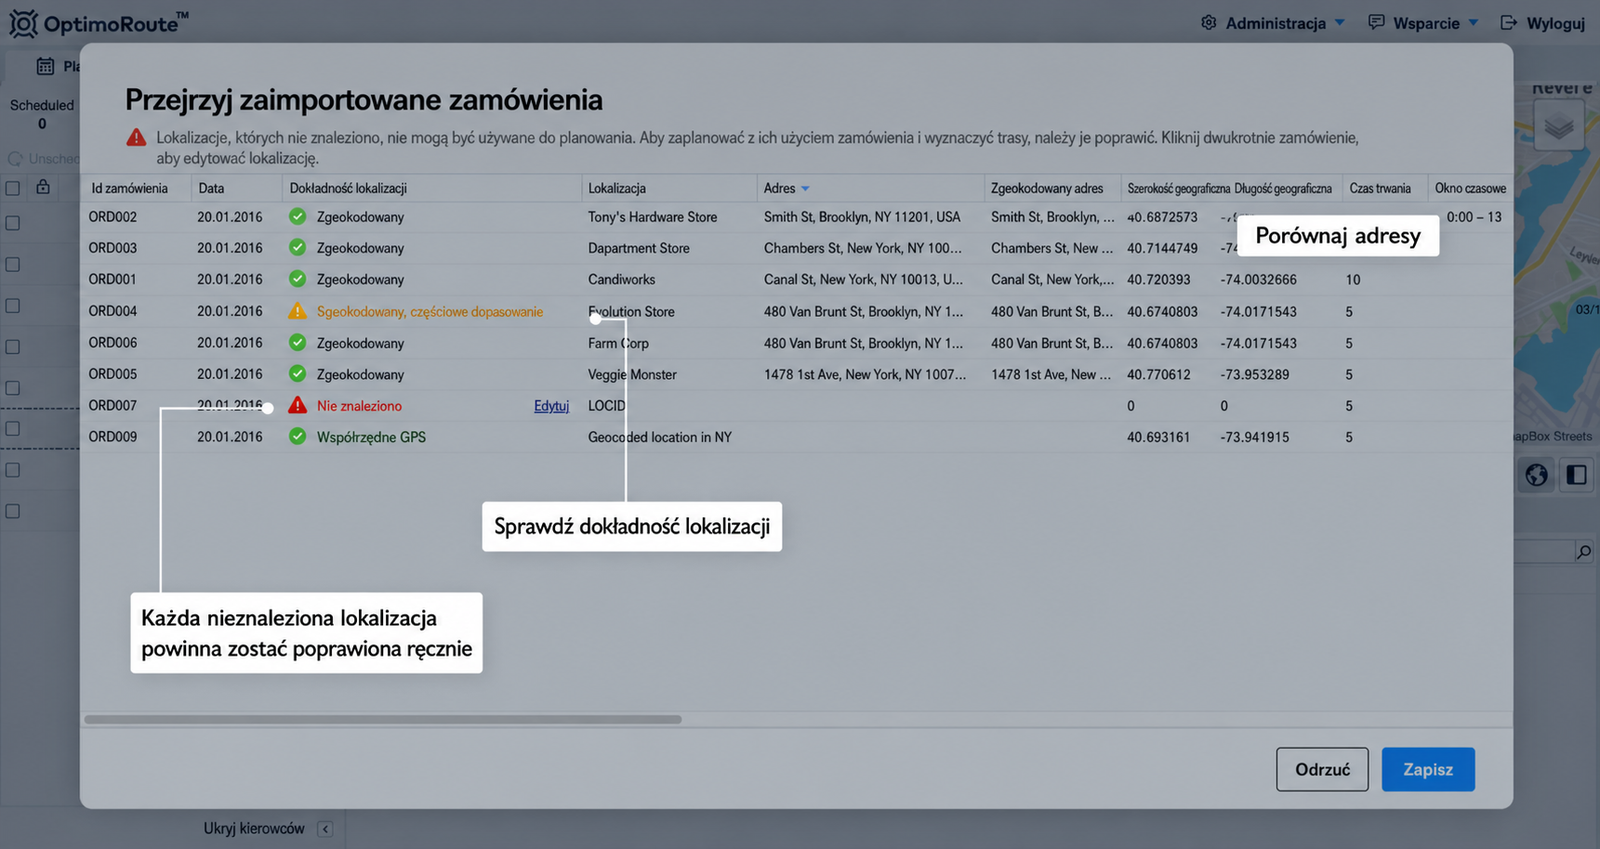Viewport: 1600px width, 849px height.
Task: Click the Geocoded location in NY cell
Action: (x=660, y=437)
